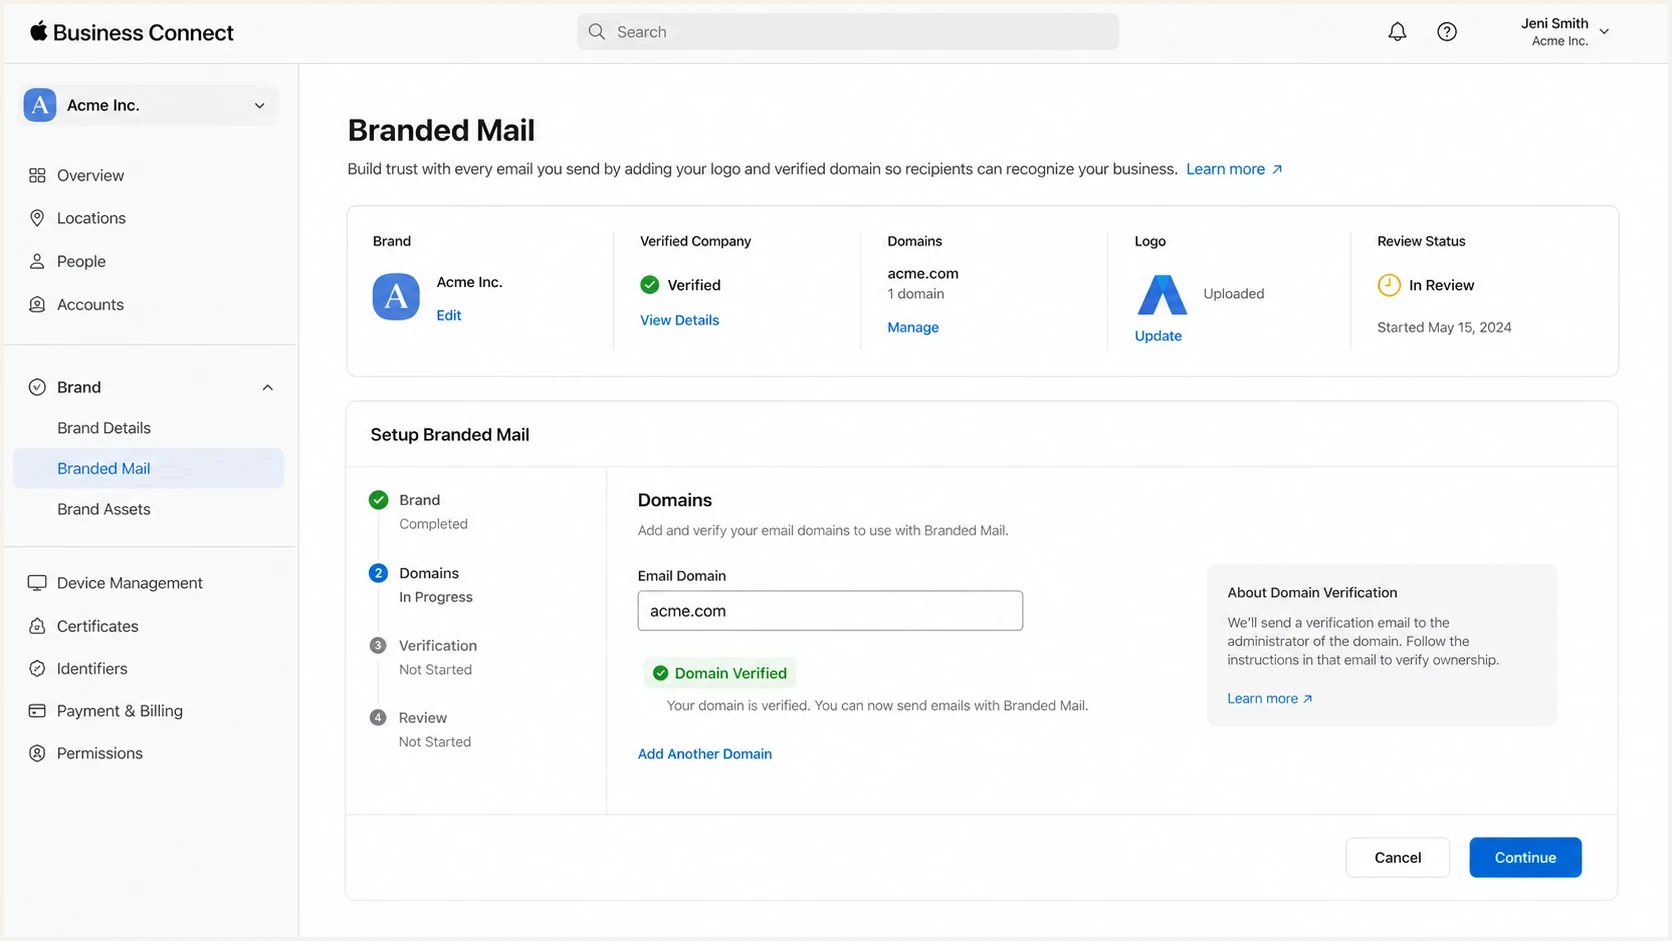
Task: Click the Search field in top bar
Action: click(x=848, y=32)
